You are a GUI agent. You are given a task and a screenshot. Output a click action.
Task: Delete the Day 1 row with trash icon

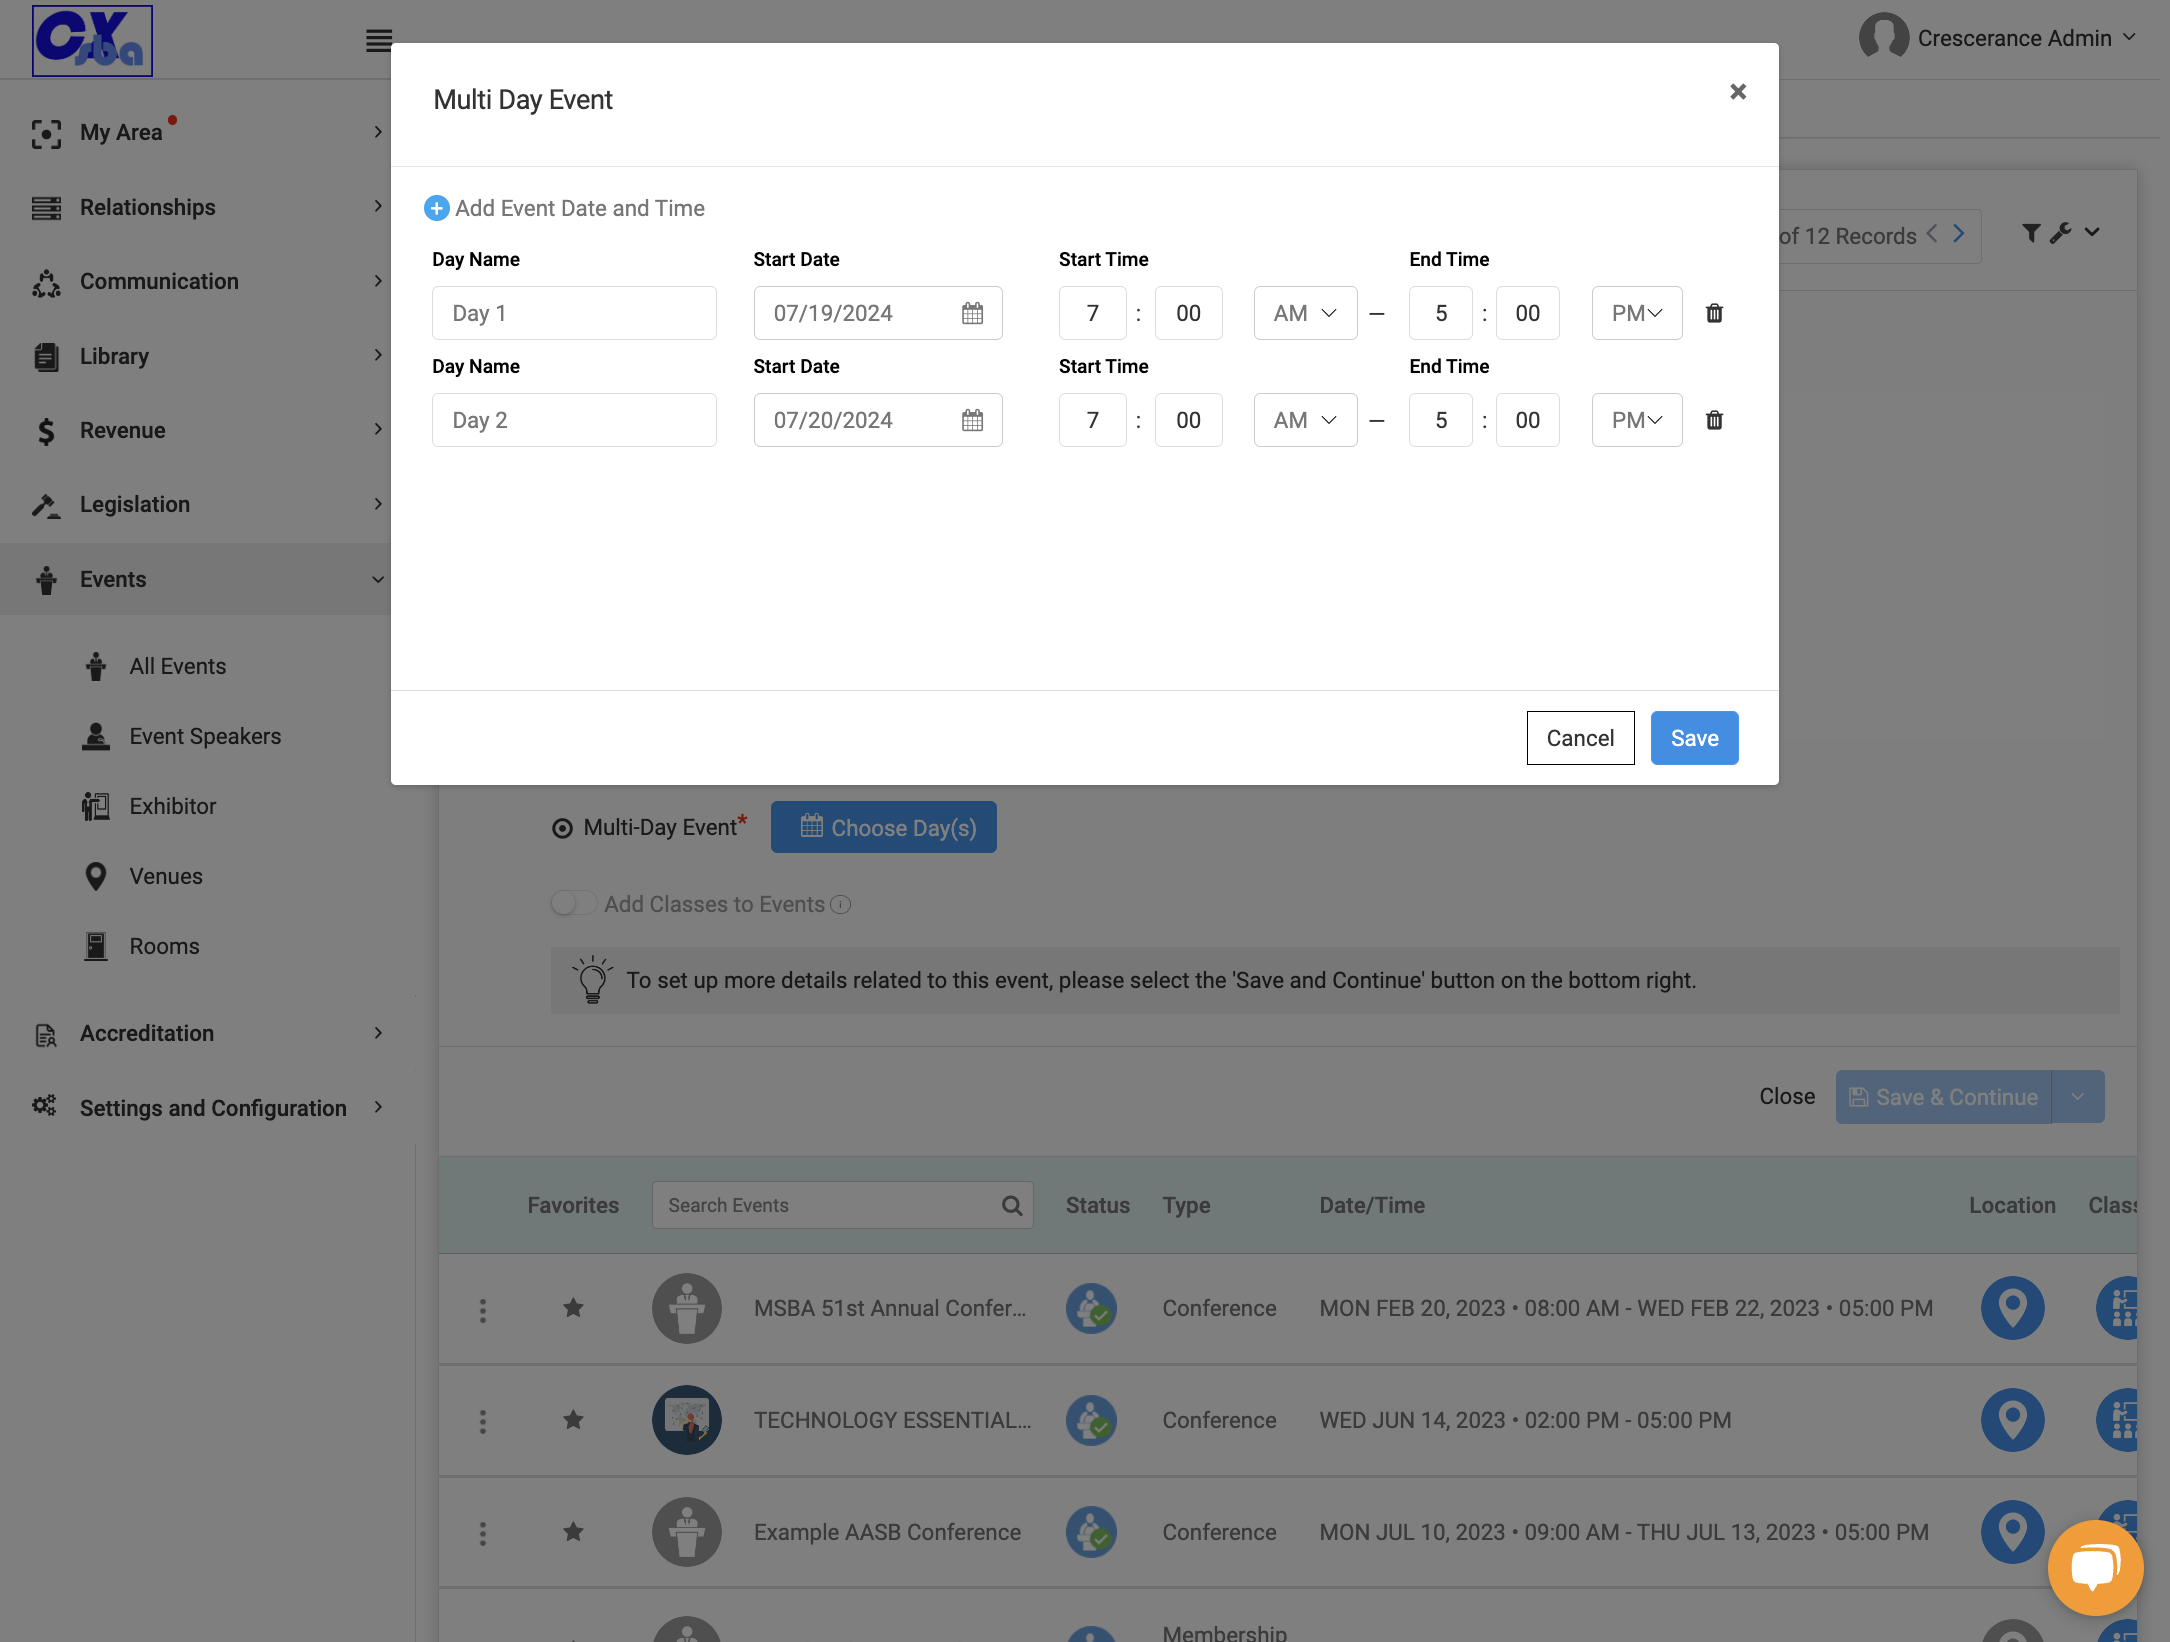(x=1714, y=314)
